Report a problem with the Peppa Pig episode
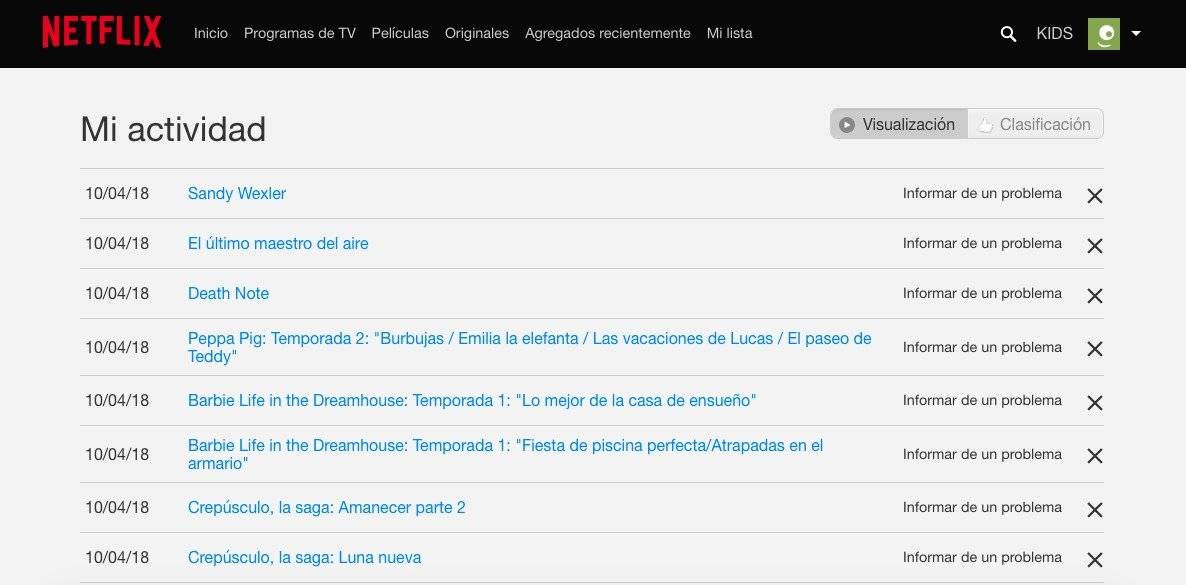This screenshot has height=585, width=1186. tap(983, 347)
